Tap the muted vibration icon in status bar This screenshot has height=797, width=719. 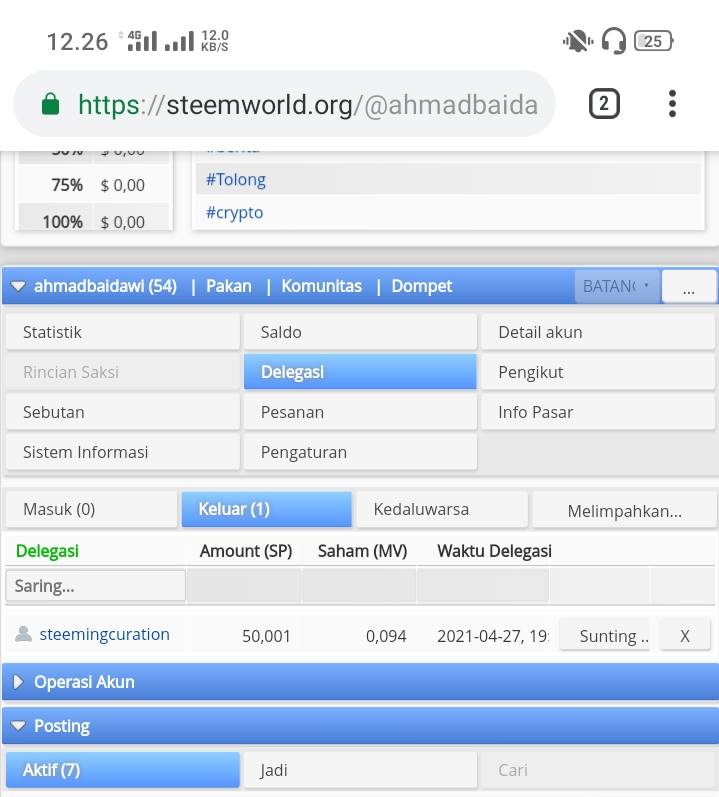click(578, 41)
